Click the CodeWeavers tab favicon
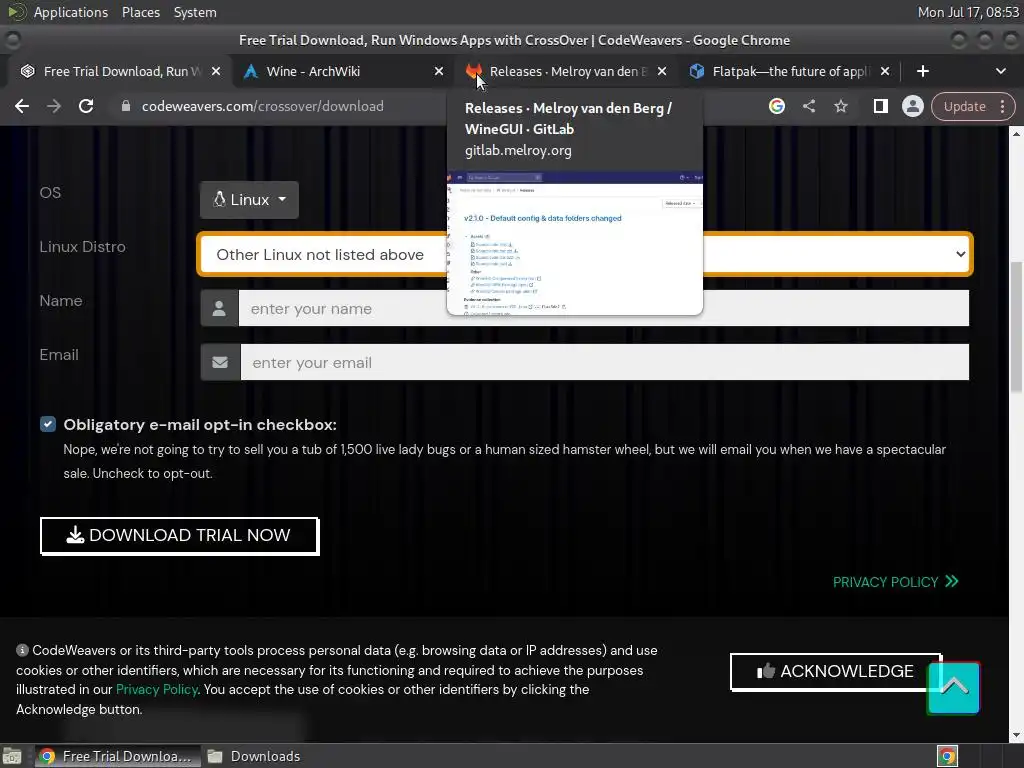1024x768 pixels. pyautogui.click(x=27, y=71)
